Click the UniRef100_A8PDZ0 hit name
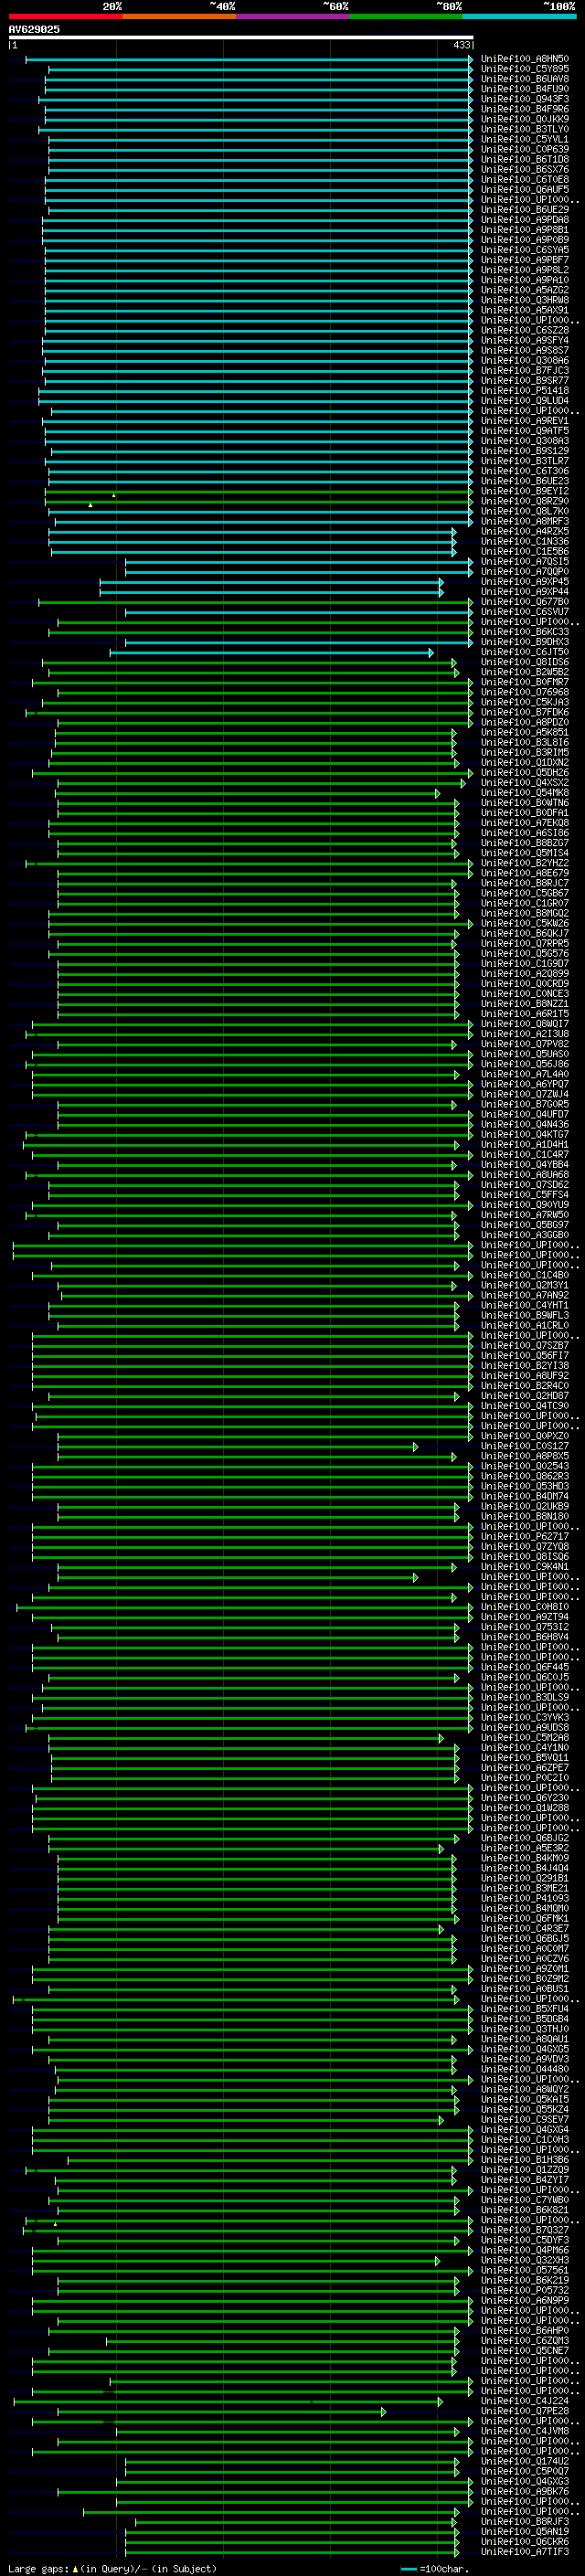Screen dimensions: 585x2576 pyautogui.click(x=524, y=722)
